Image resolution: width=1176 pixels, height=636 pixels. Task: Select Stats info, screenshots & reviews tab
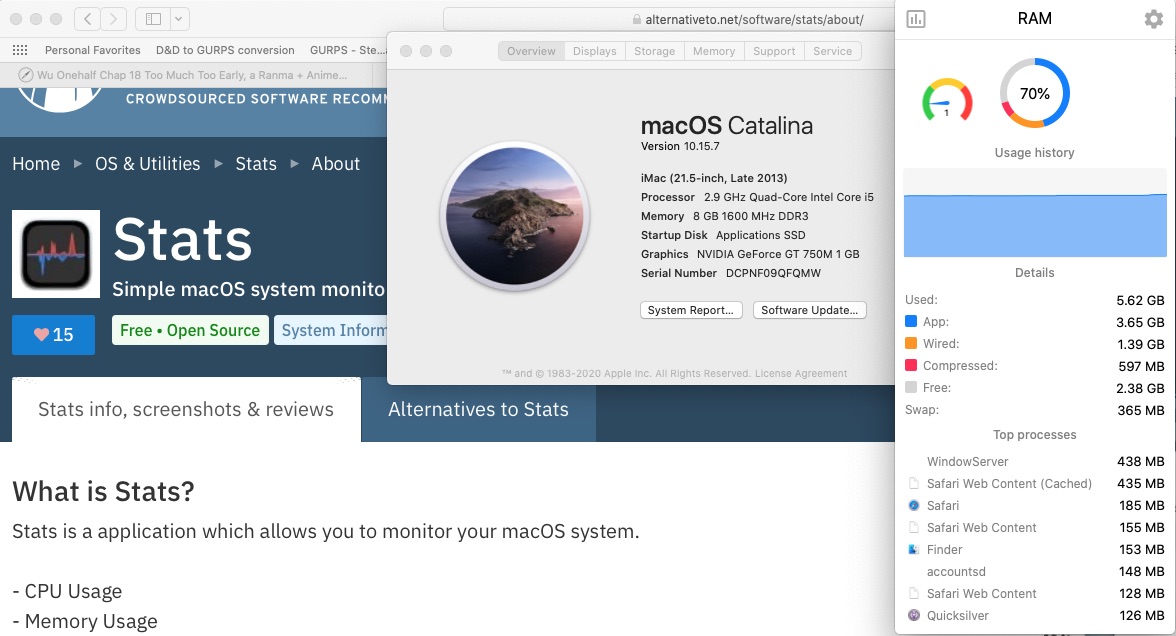pyautogui.click(x=186, y=410)
